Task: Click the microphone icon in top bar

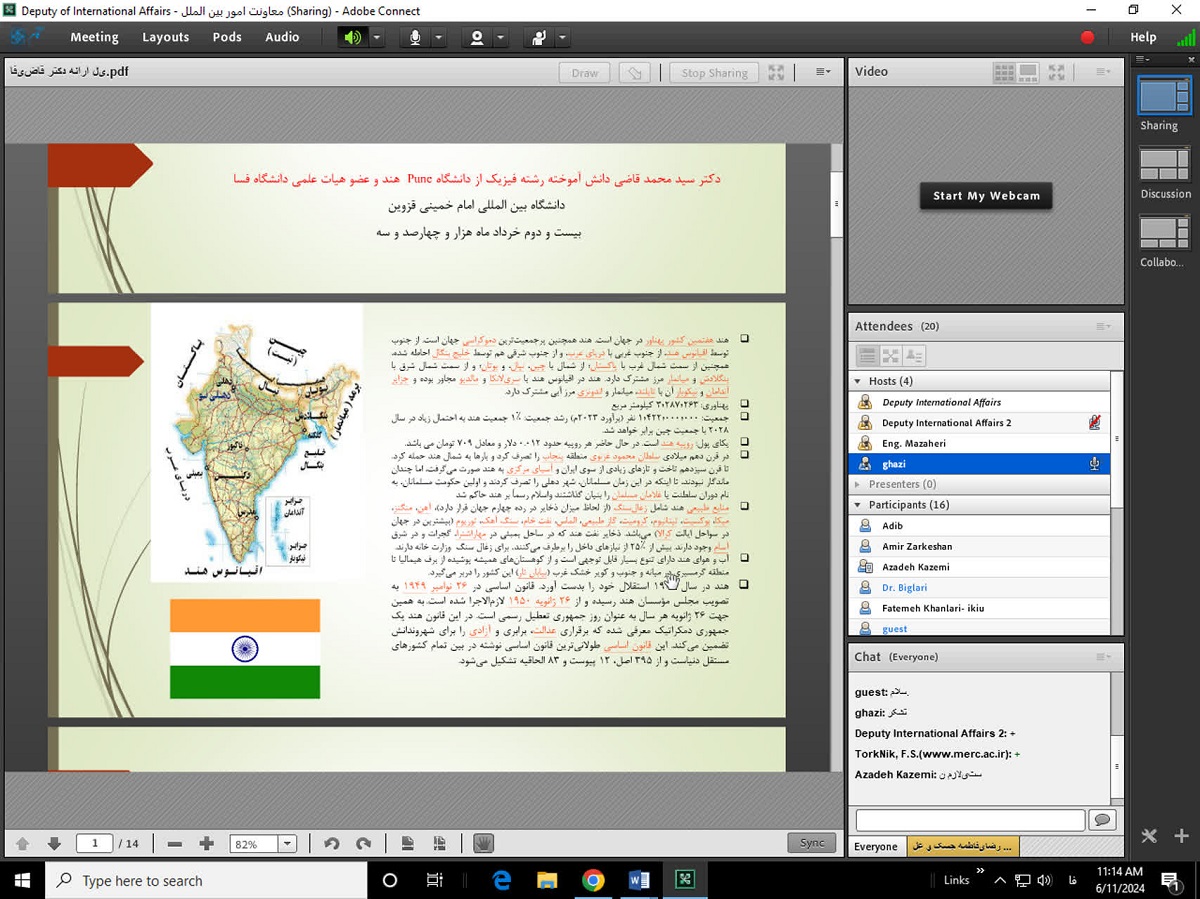Action: (x=414, y=37)
